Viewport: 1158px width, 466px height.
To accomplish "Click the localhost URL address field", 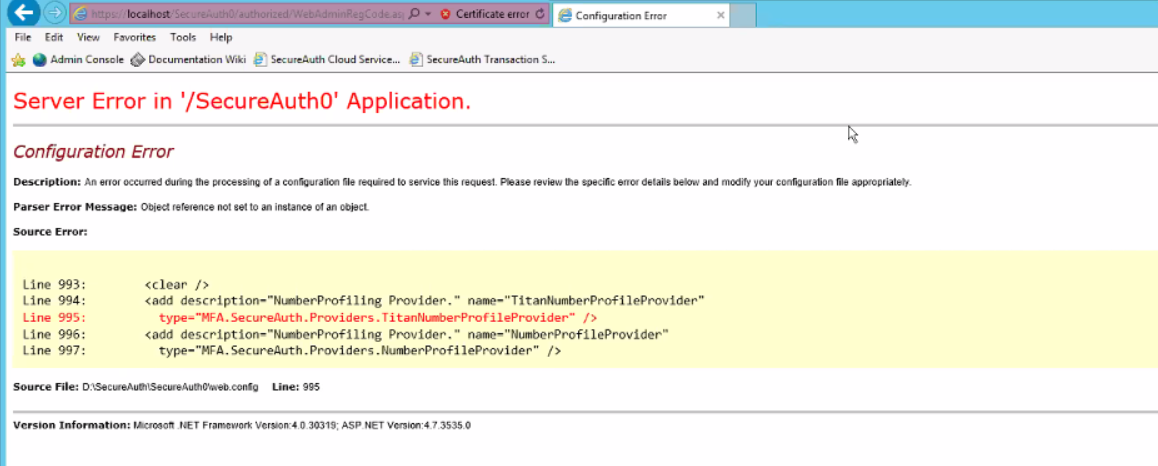I will pos(247,14).
